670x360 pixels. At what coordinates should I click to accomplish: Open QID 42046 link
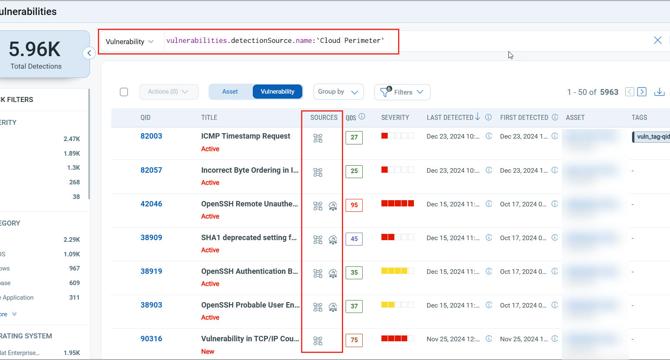point(151,204)
